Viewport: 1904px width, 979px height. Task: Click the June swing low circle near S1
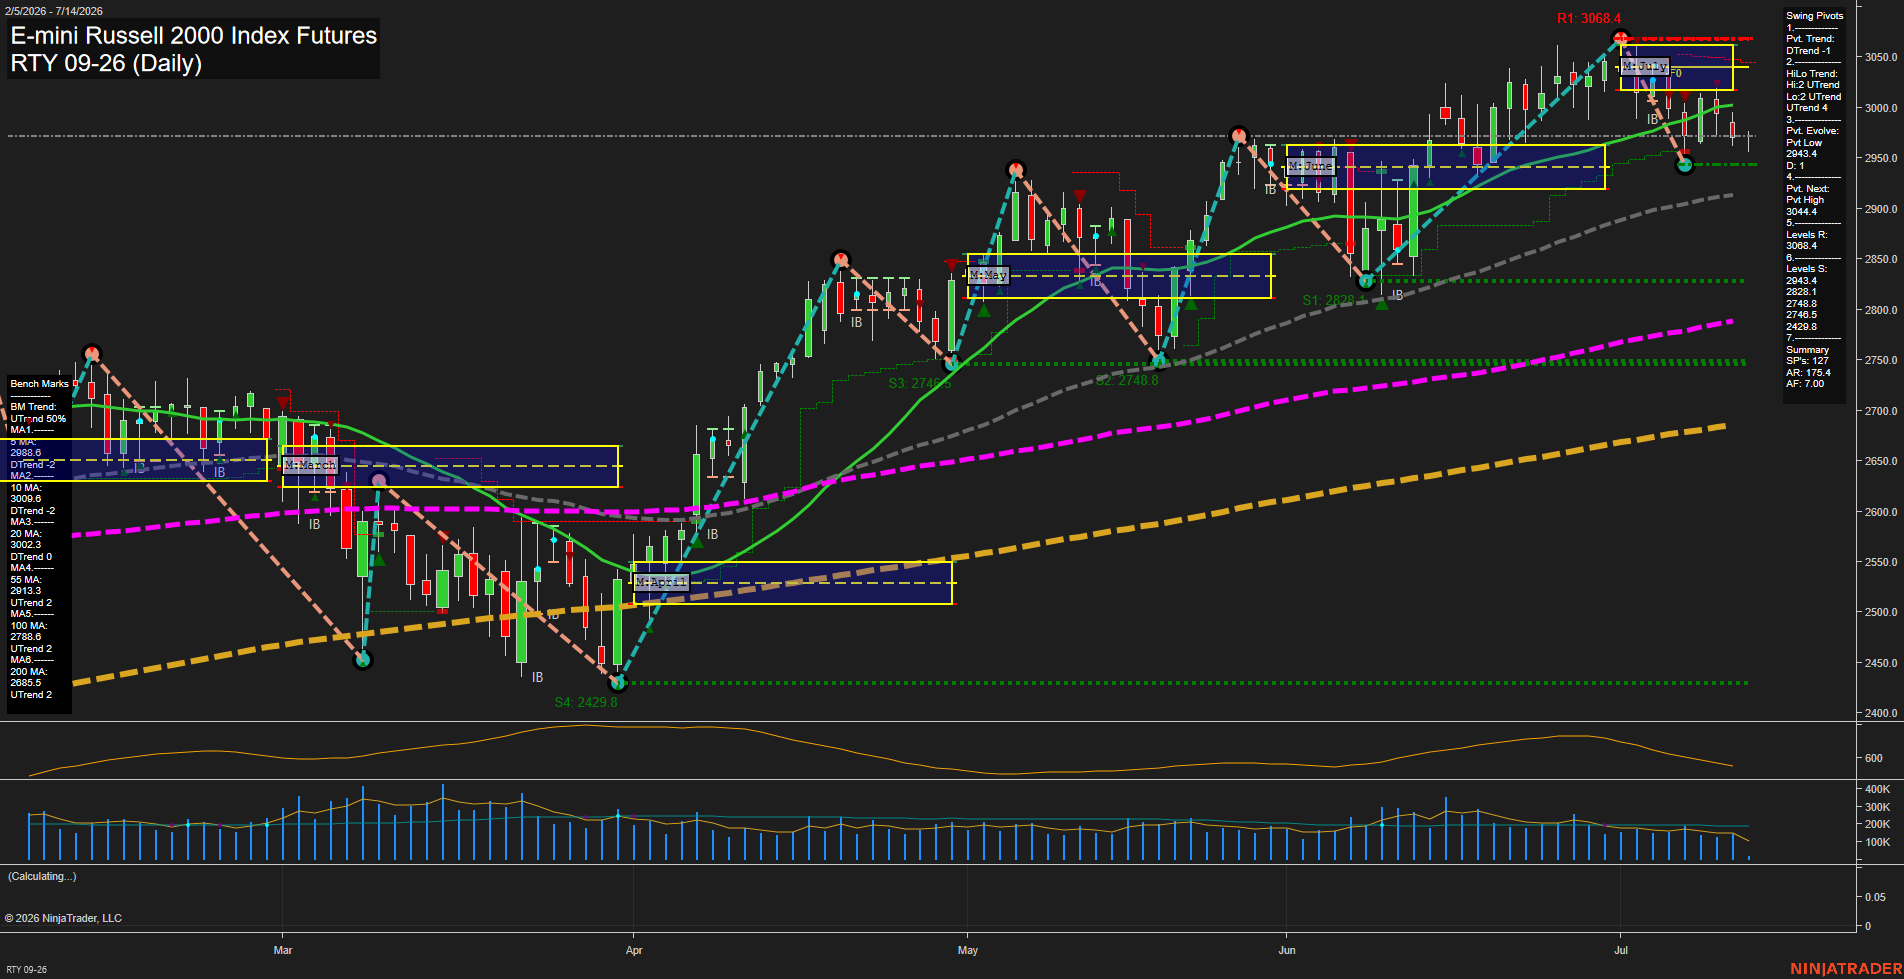coord(1367,281)
